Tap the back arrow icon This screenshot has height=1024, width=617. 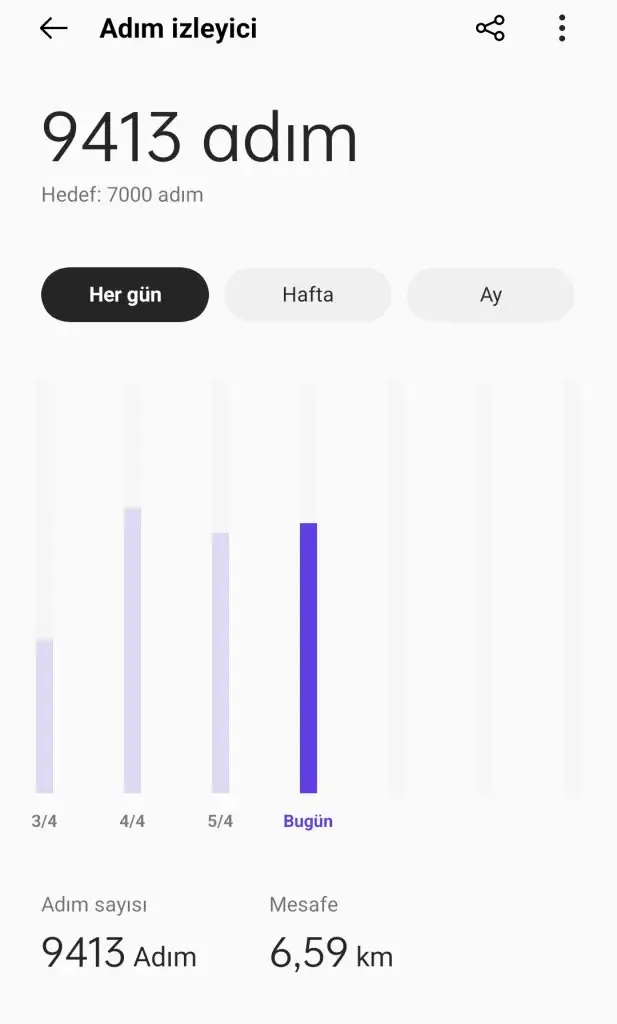[x=54, y=29]
